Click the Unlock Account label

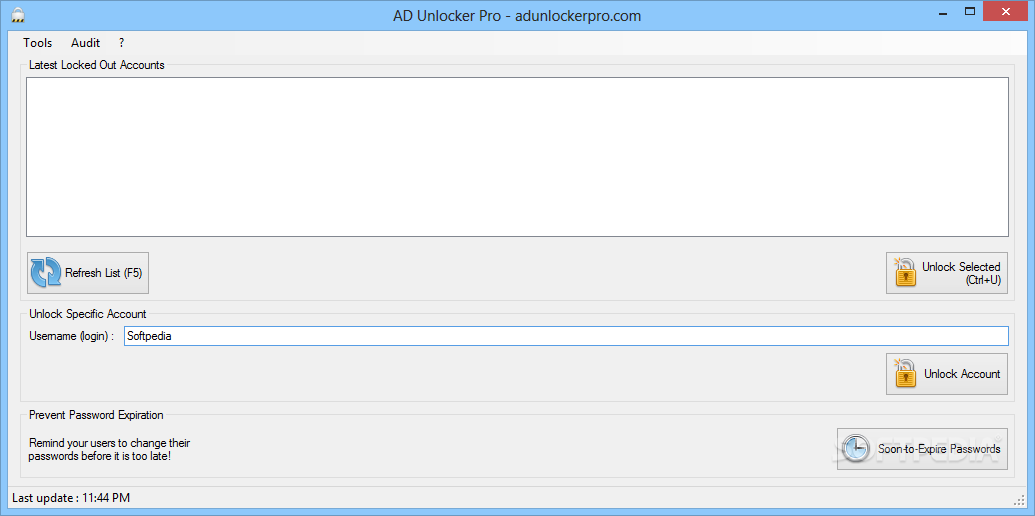[962, 374]
